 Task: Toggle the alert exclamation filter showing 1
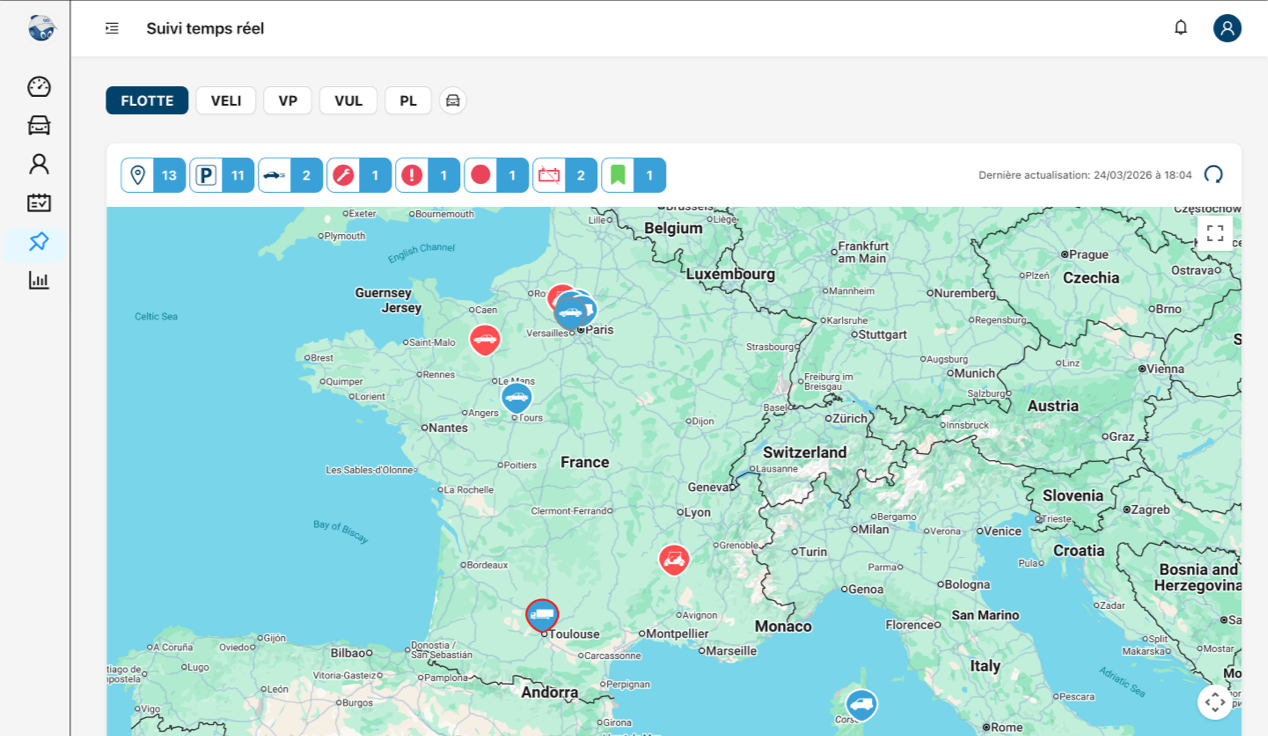[427, 175]
